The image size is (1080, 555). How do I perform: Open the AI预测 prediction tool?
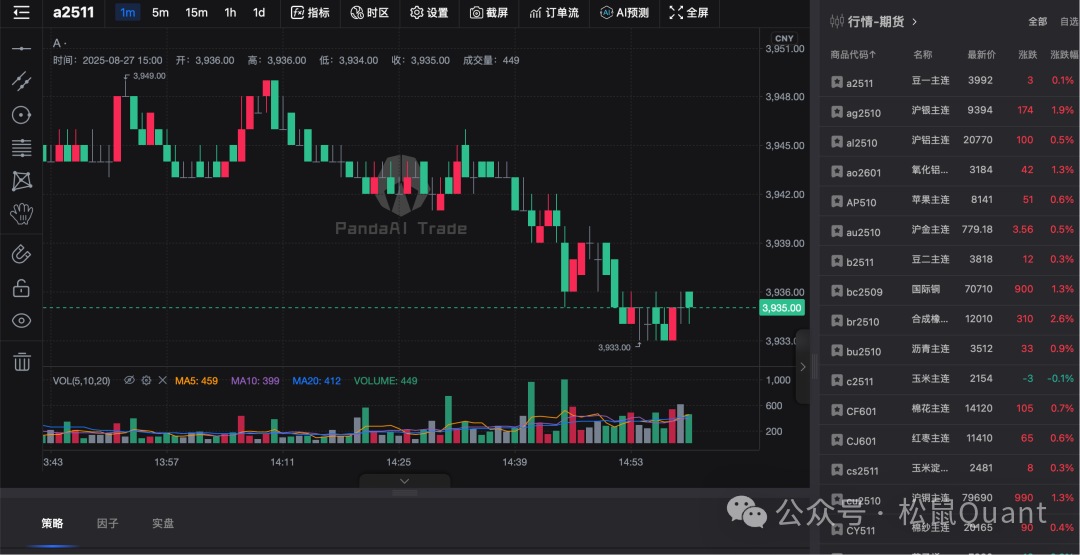click(x=624, y=12)
